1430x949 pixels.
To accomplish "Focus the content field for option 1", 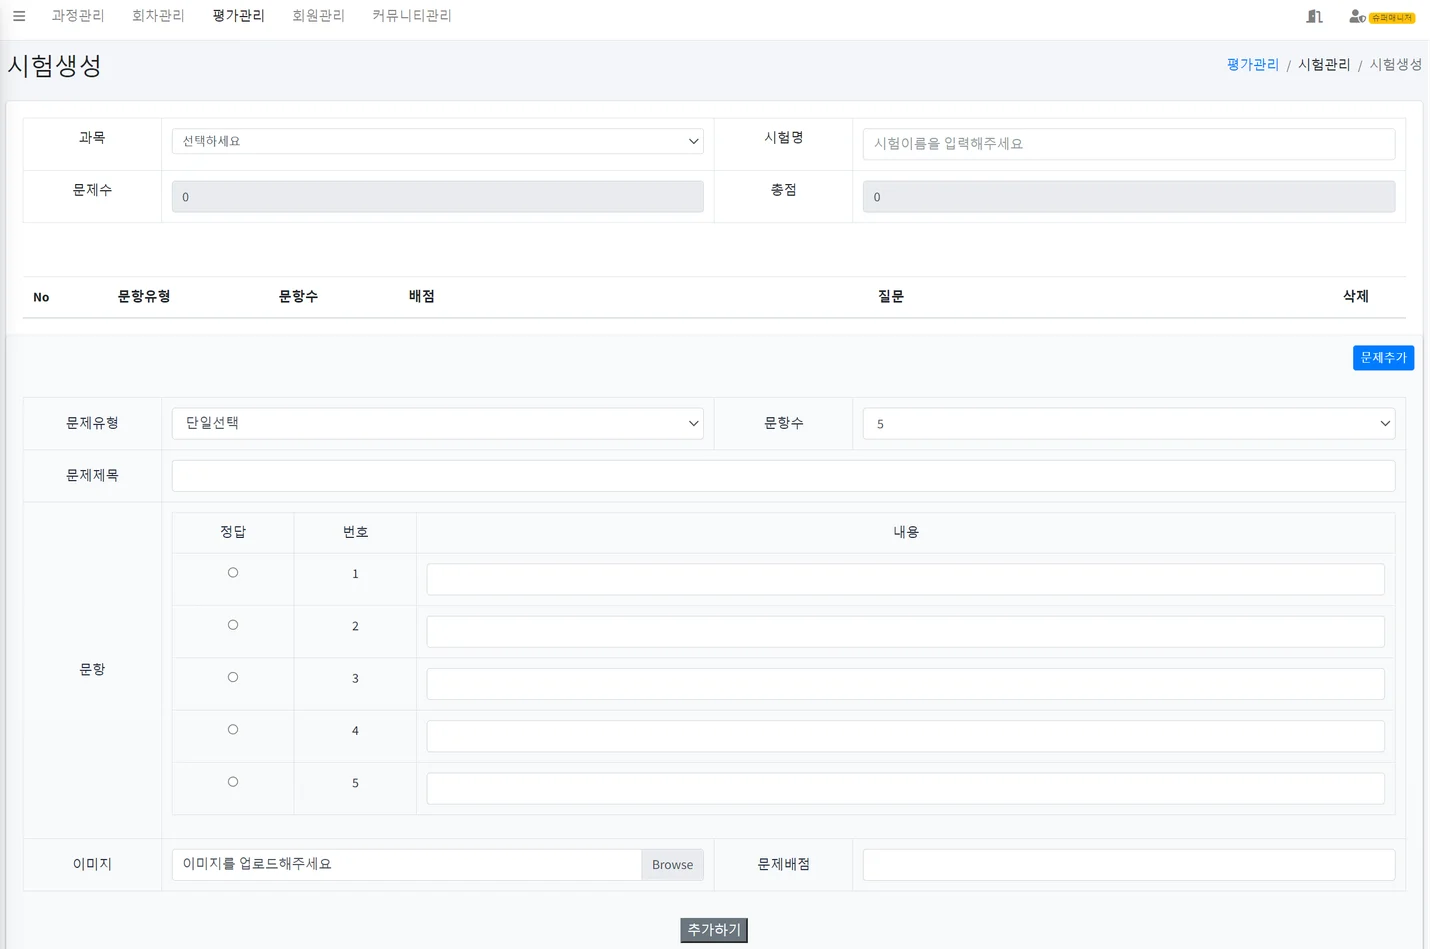I will coord(905,579).
